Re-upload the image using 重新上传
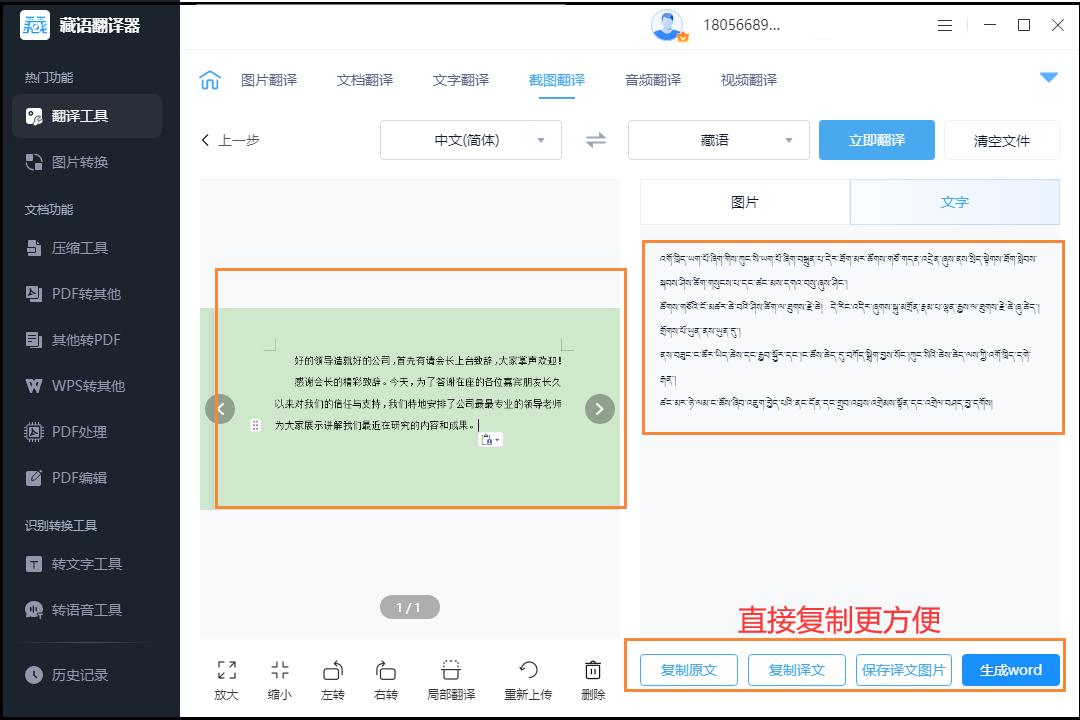 (528, 678)
